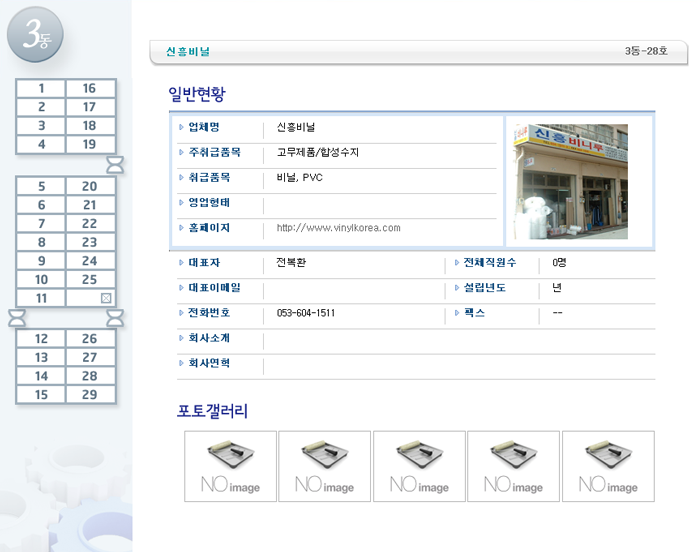Image resolution: width=697 pixels, height=552 pixels.
Task: Open the 신흥비닐 storefront photo
Action: point(570,181)
